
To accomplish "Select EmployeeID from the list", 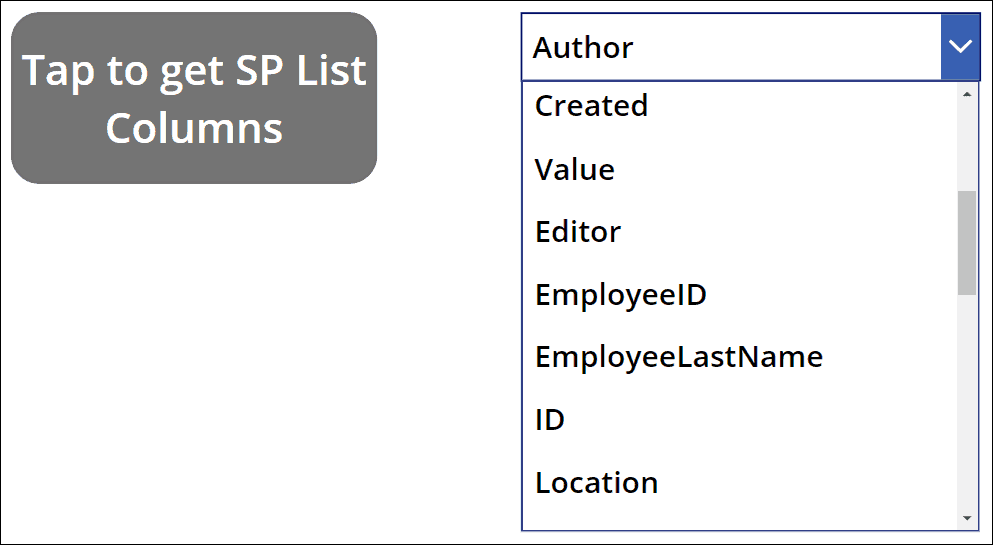I will [740, 294].
